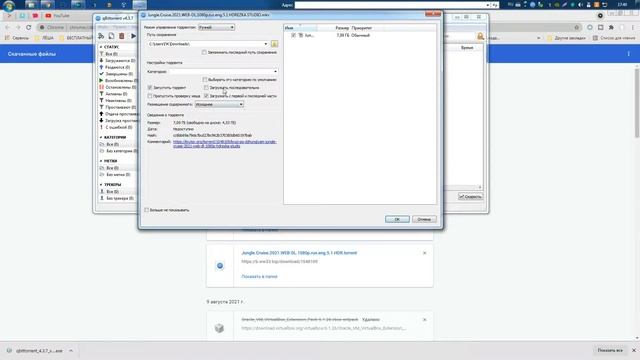Select the Paused status filter
Image resolution: width=640 pixels, height=360 pixels.
(x=118, y=87)
